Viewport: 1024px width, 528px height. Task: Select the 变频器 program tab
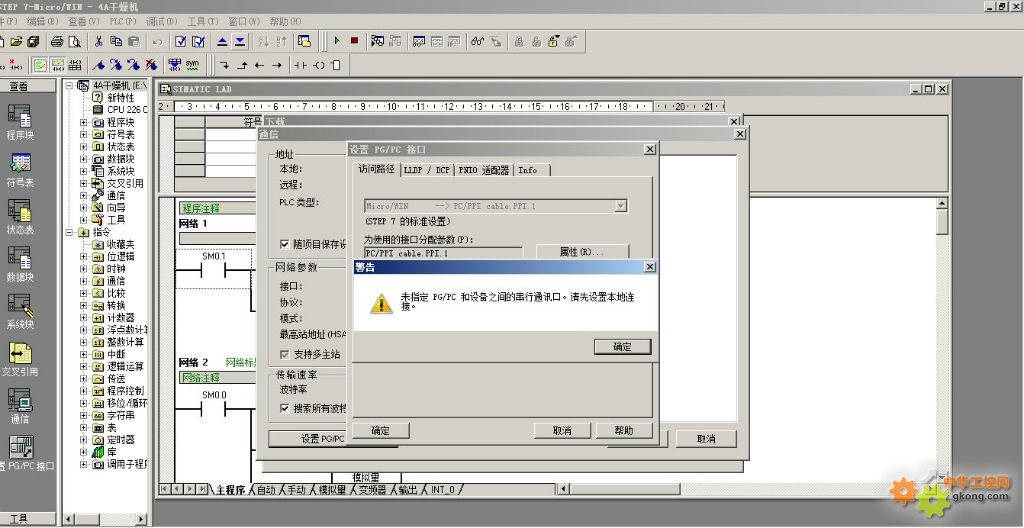pyautogui.click(x=372, y=489)
